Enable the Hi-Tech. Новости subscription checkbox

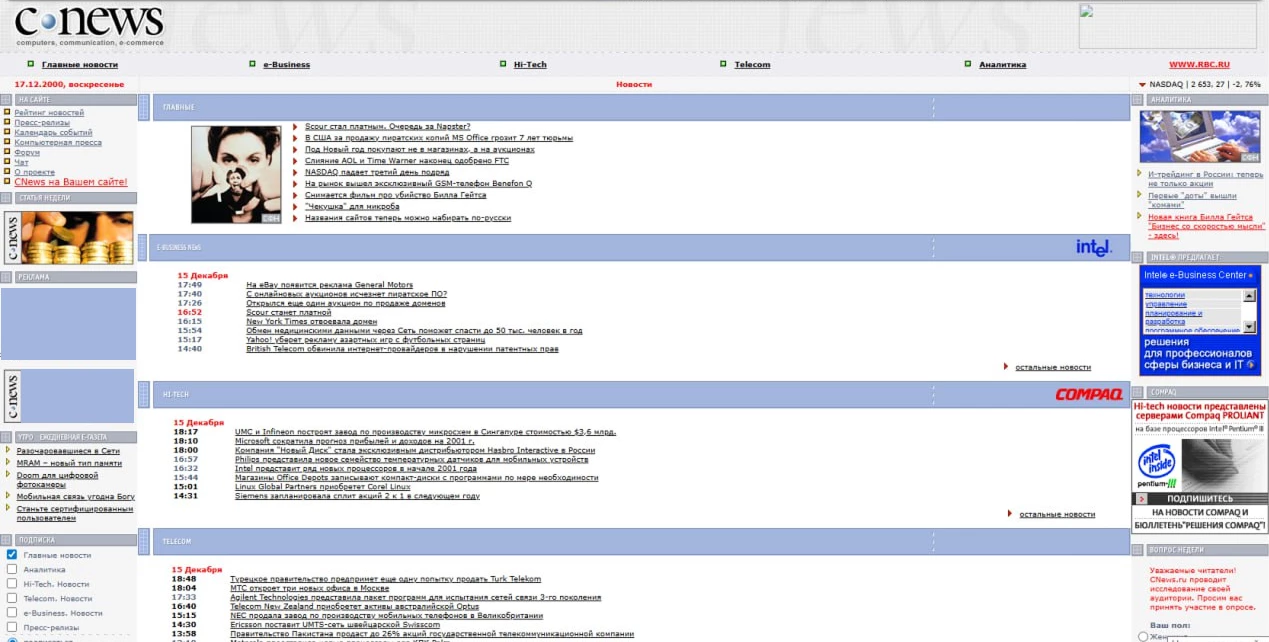(x=12, y=583)
